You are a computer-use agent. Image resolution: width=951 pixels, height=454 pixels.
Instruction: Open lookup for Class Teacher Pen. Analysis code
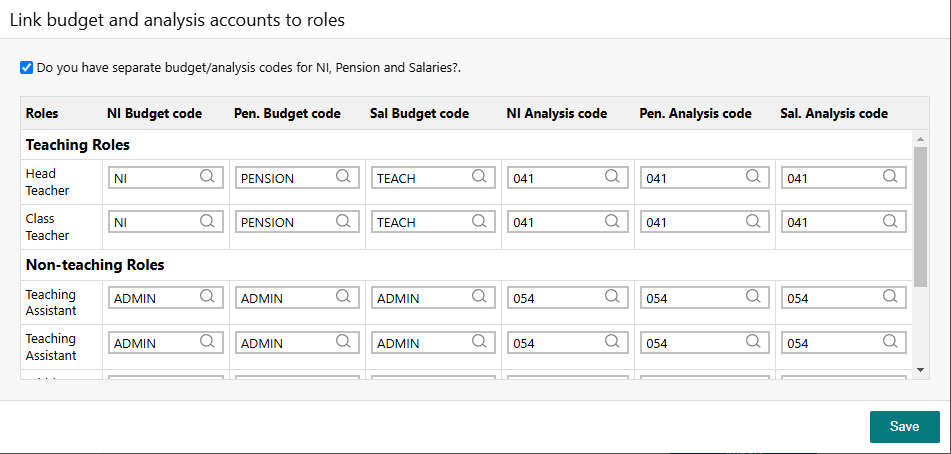(x=753, y=221)
